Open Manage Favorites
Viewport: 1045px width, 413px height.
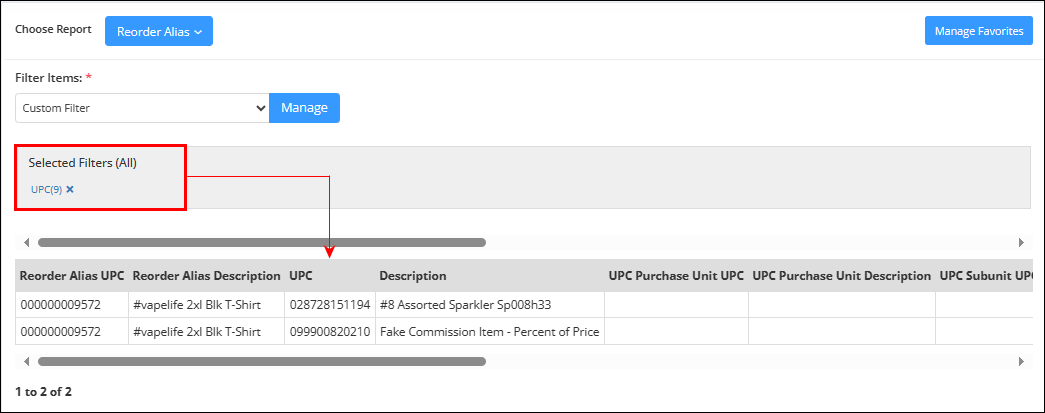(978, 31)
